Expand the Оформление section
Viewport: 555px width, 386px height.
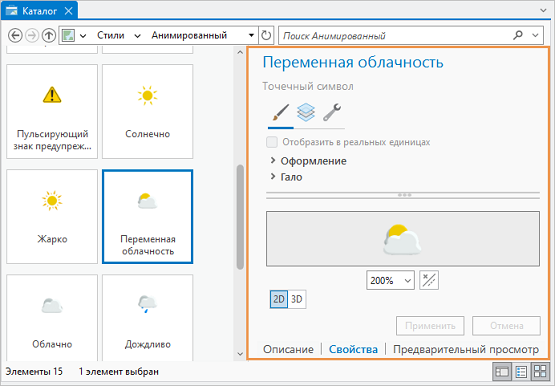point(273,161)
